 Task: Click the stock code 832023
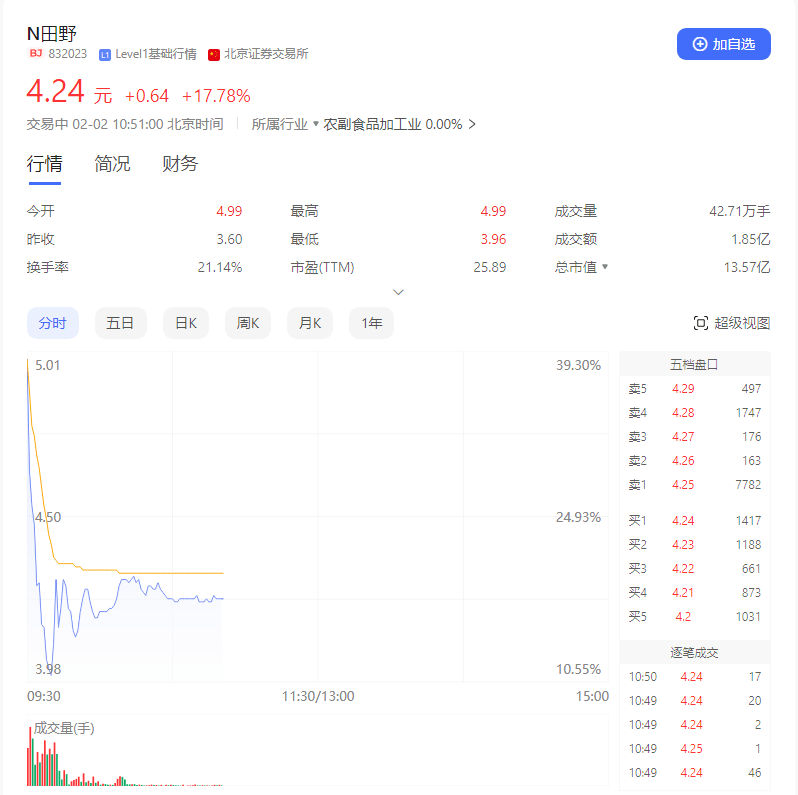click(x=68, y=54)
